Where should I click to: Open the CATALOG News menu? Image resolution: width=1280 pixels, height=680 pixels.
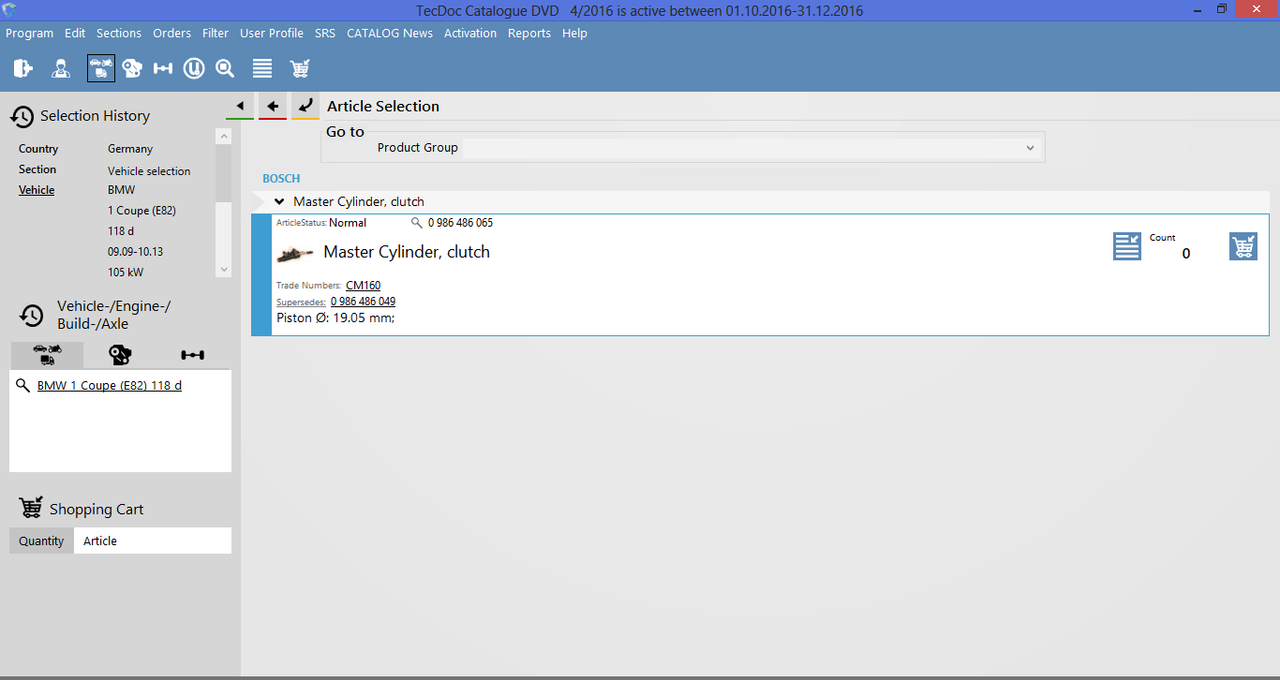tap(390, 33)
